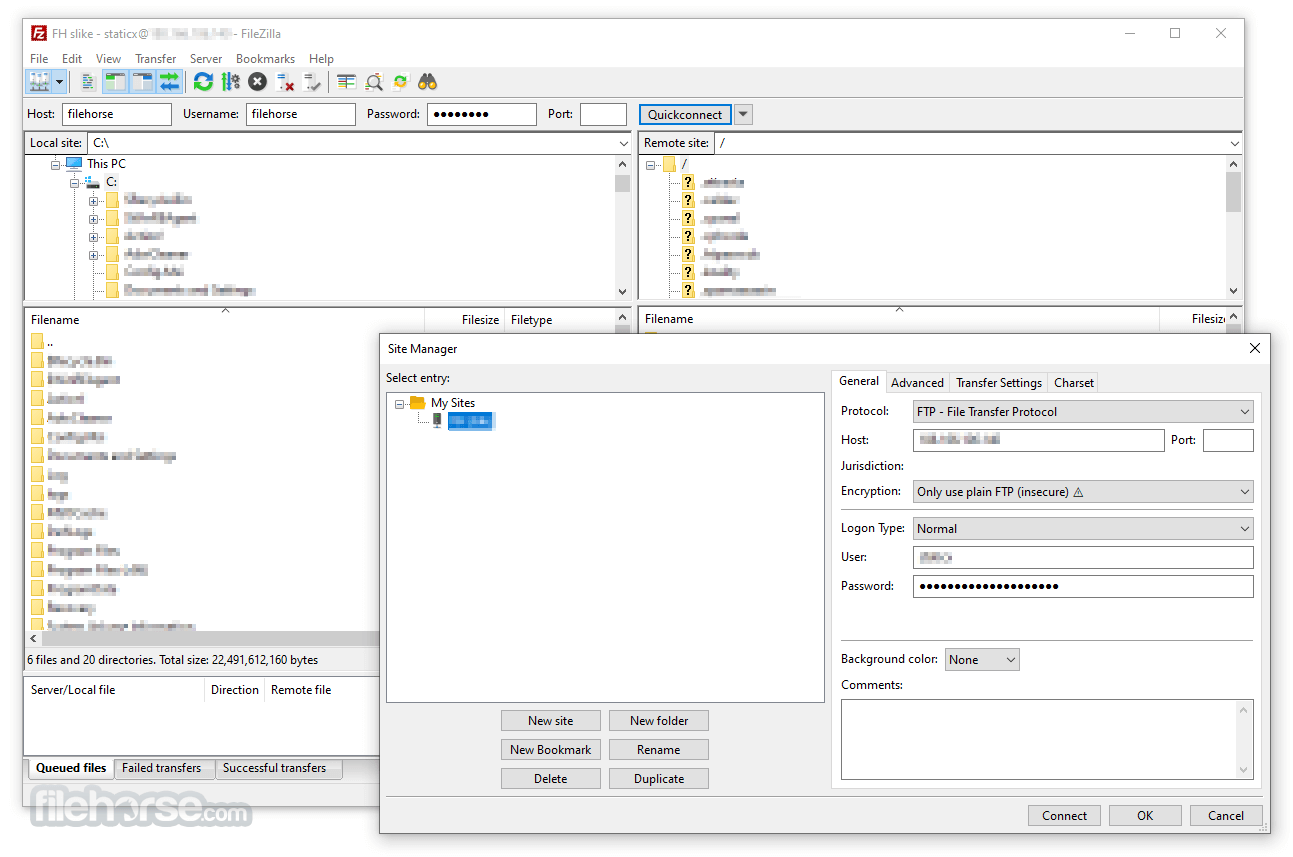The height and width of the screenshot is (857, 1293).
Task: Open the View menu
Action: click(x=108, y=59)
